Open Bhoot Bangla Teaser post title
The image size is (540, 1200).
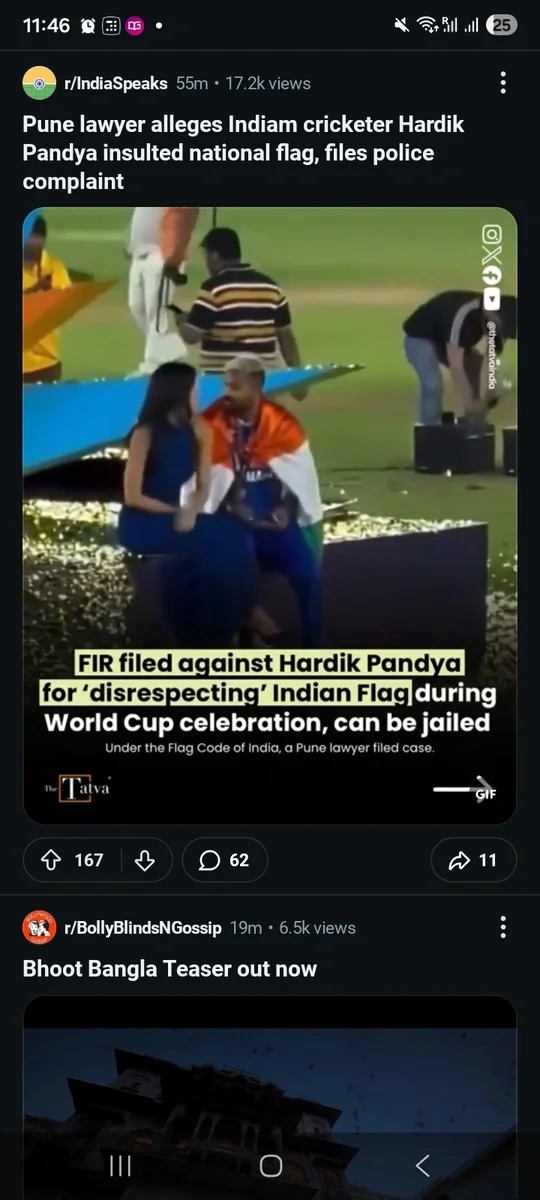(x=170, y=969)
